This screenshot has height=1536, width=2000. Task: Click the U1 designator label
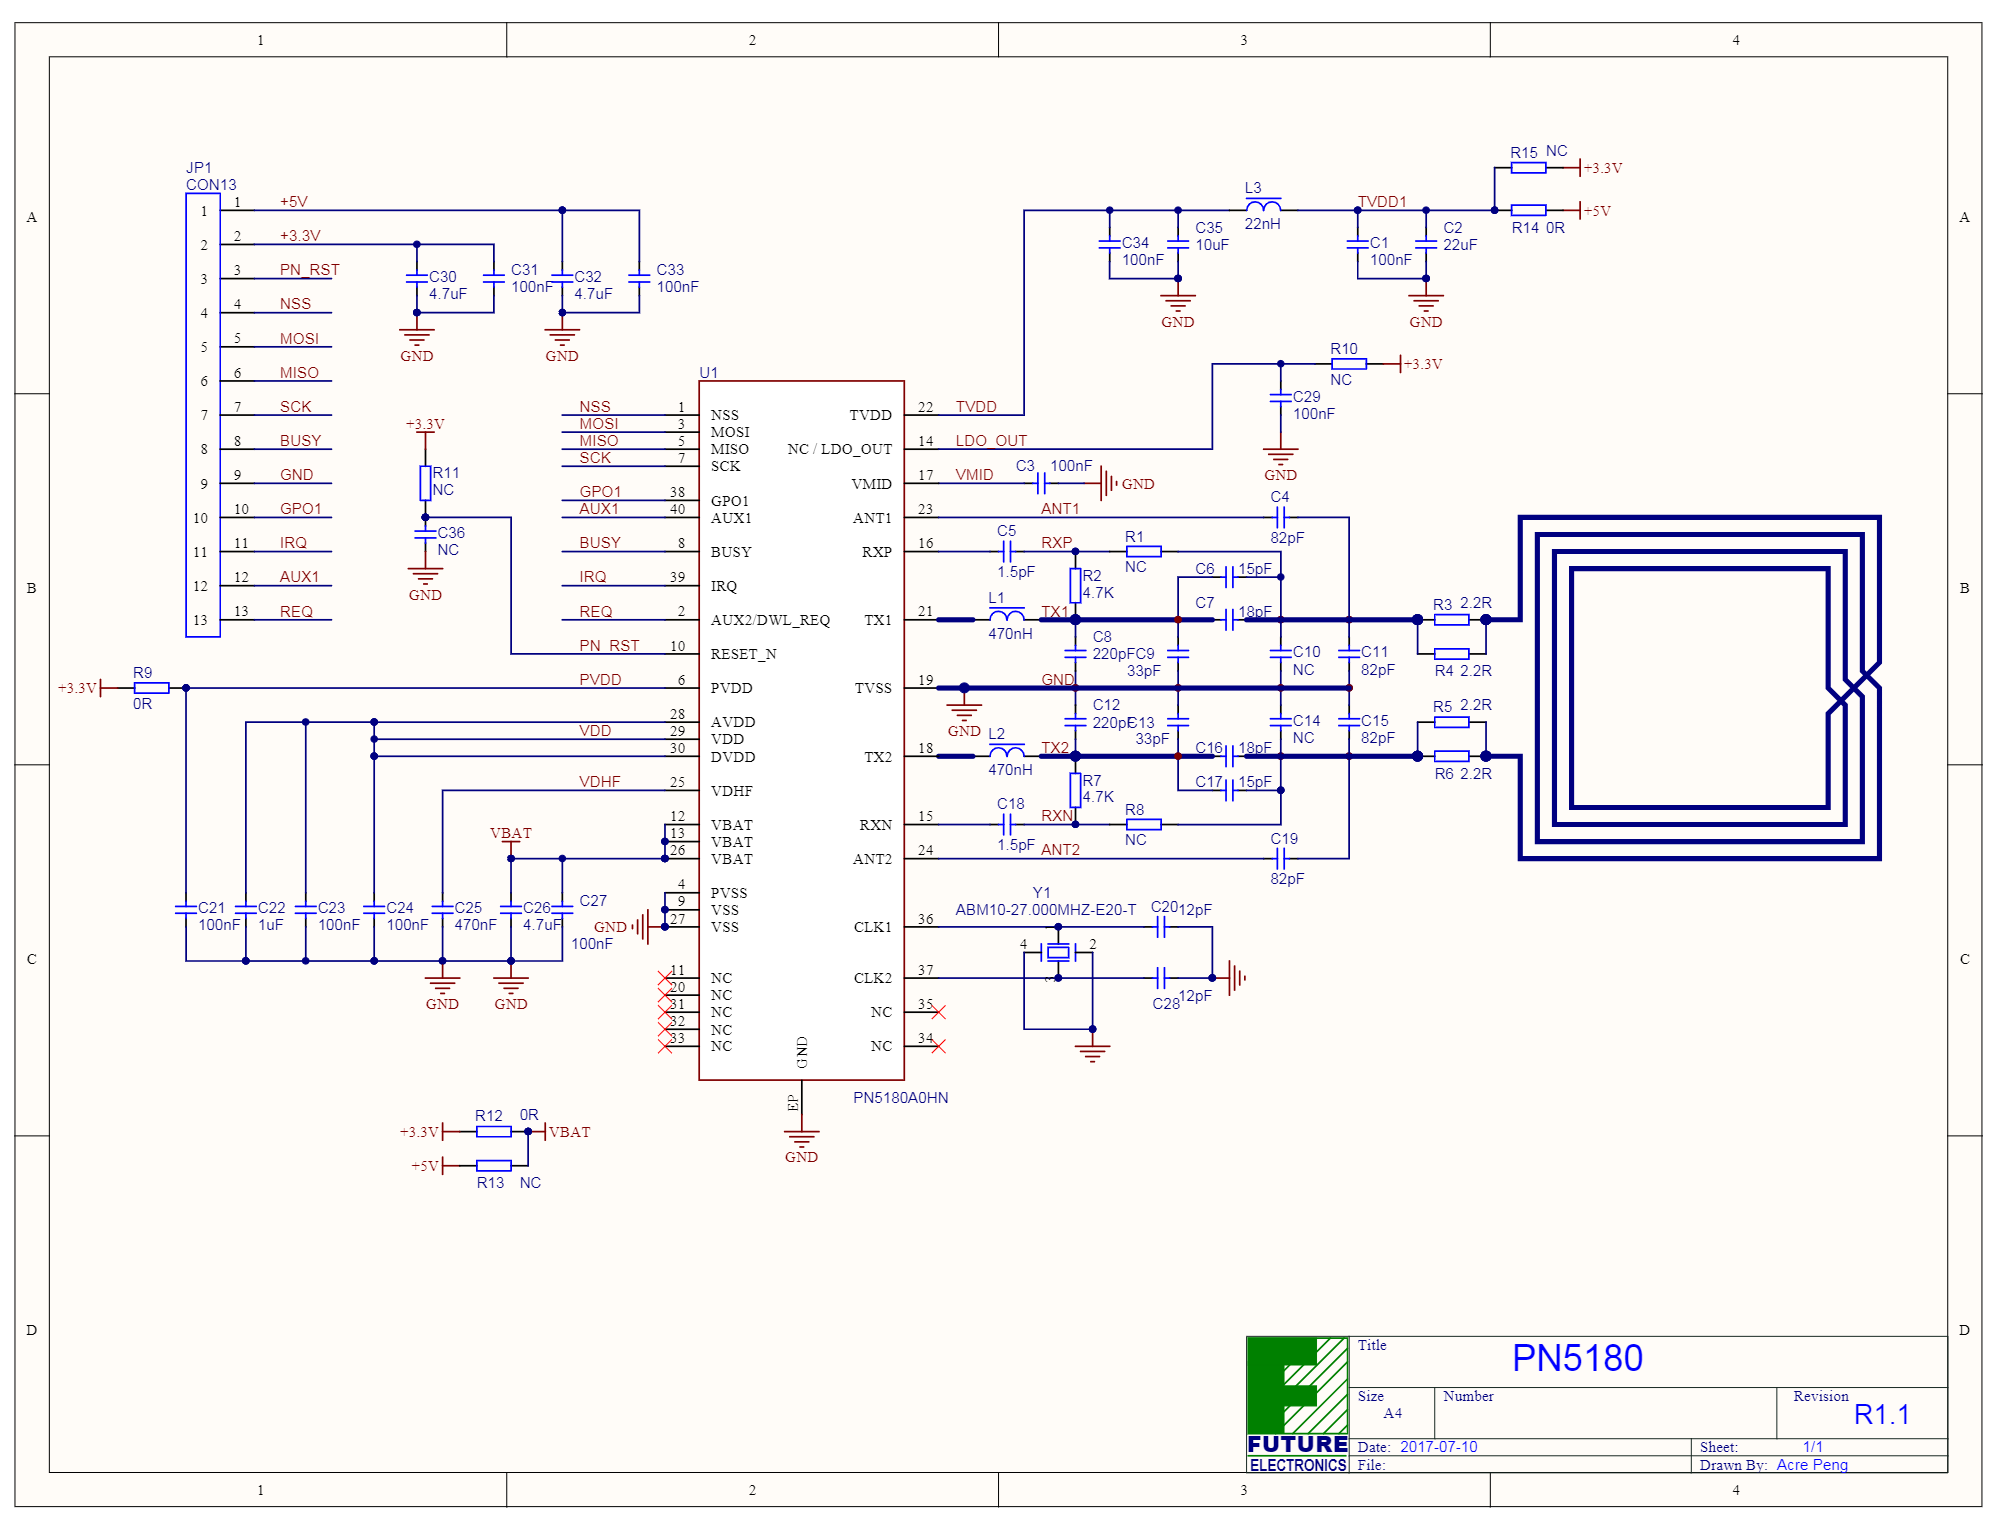tap(708, 373)
